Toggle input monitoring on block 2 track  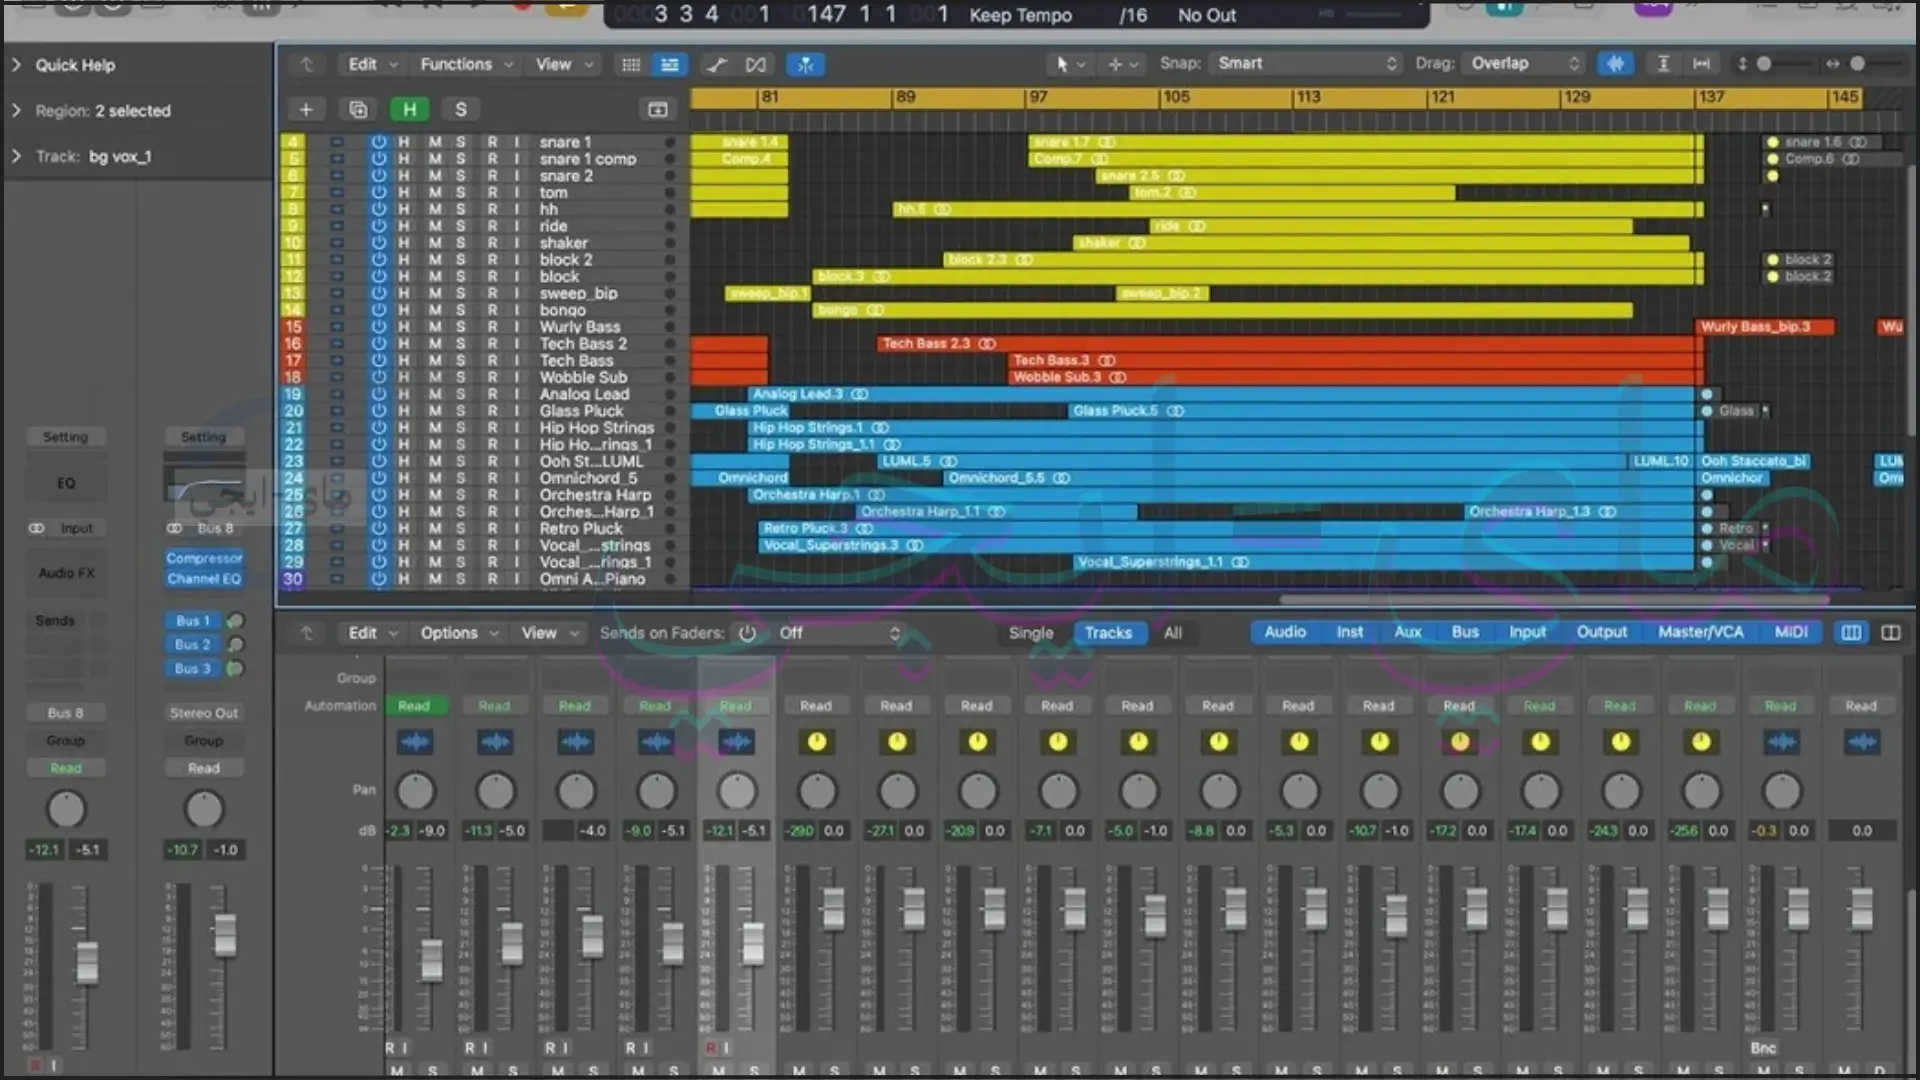(x=517, y=260)
